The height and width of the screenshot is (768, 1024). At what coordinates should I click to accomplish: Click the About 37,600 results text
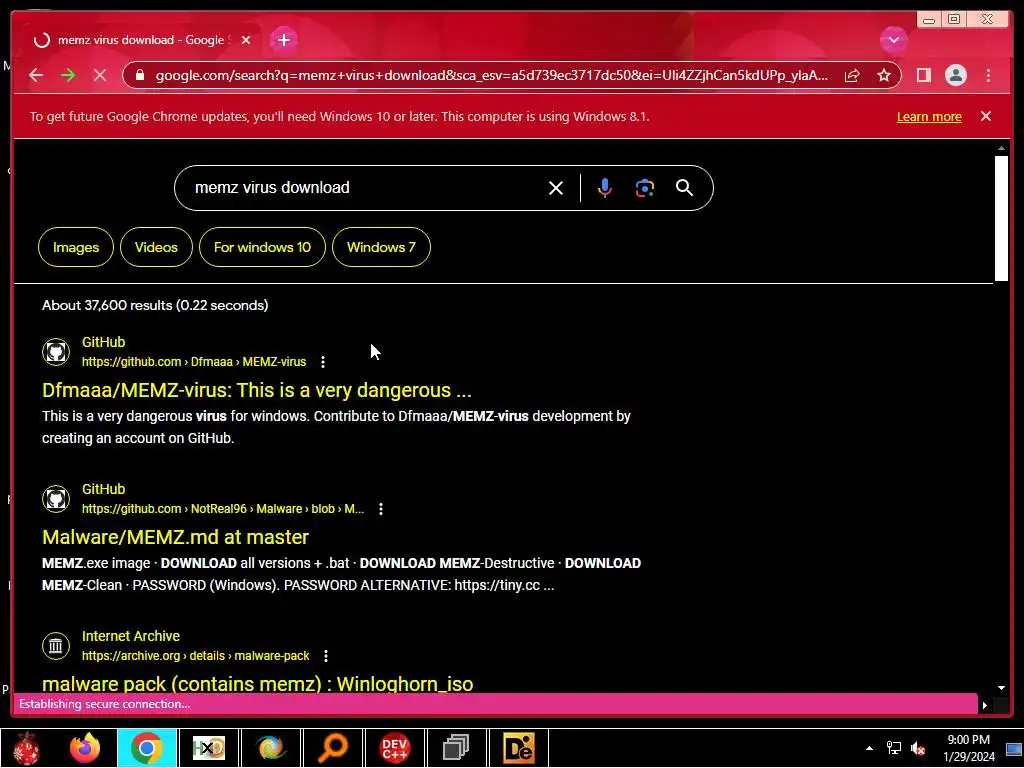click(155, 305)
